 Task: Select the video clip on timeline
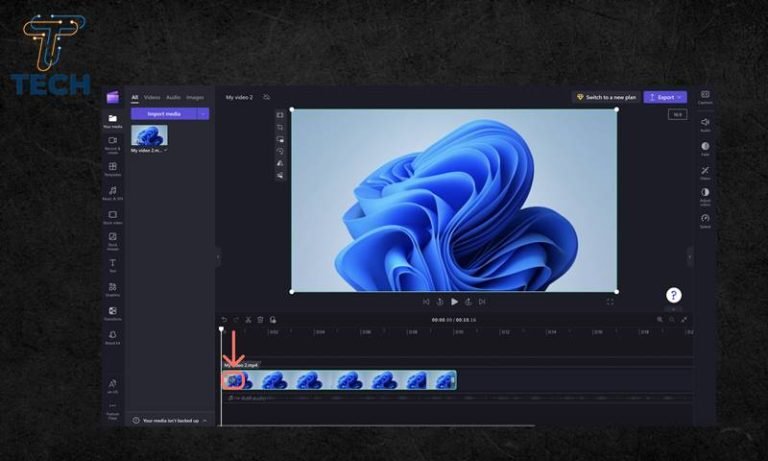(x=339, y=380)
